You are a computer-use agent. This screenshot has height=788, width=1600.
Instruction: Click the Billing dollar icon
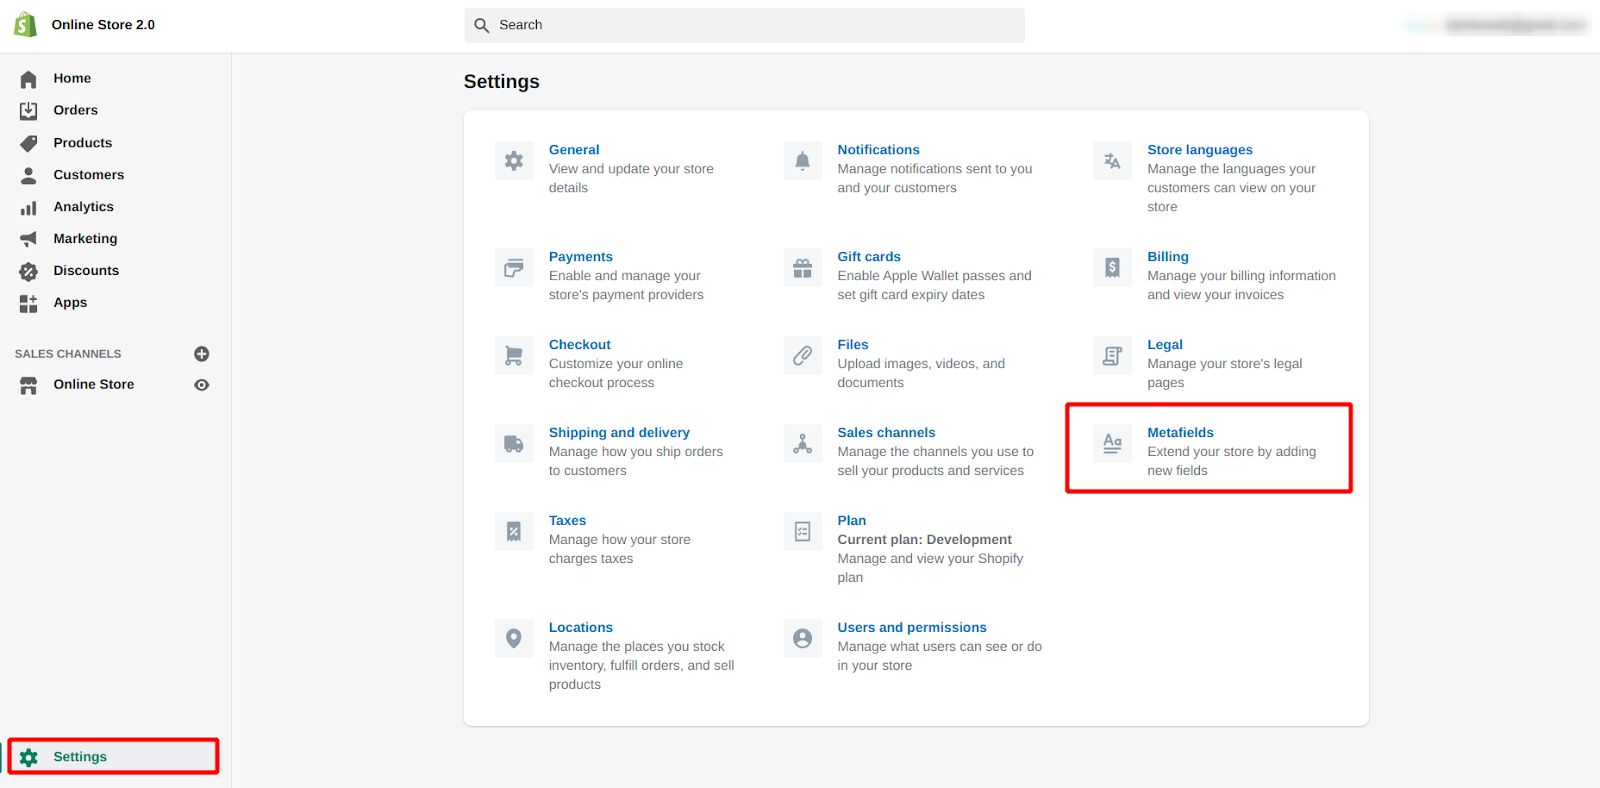1112,268
